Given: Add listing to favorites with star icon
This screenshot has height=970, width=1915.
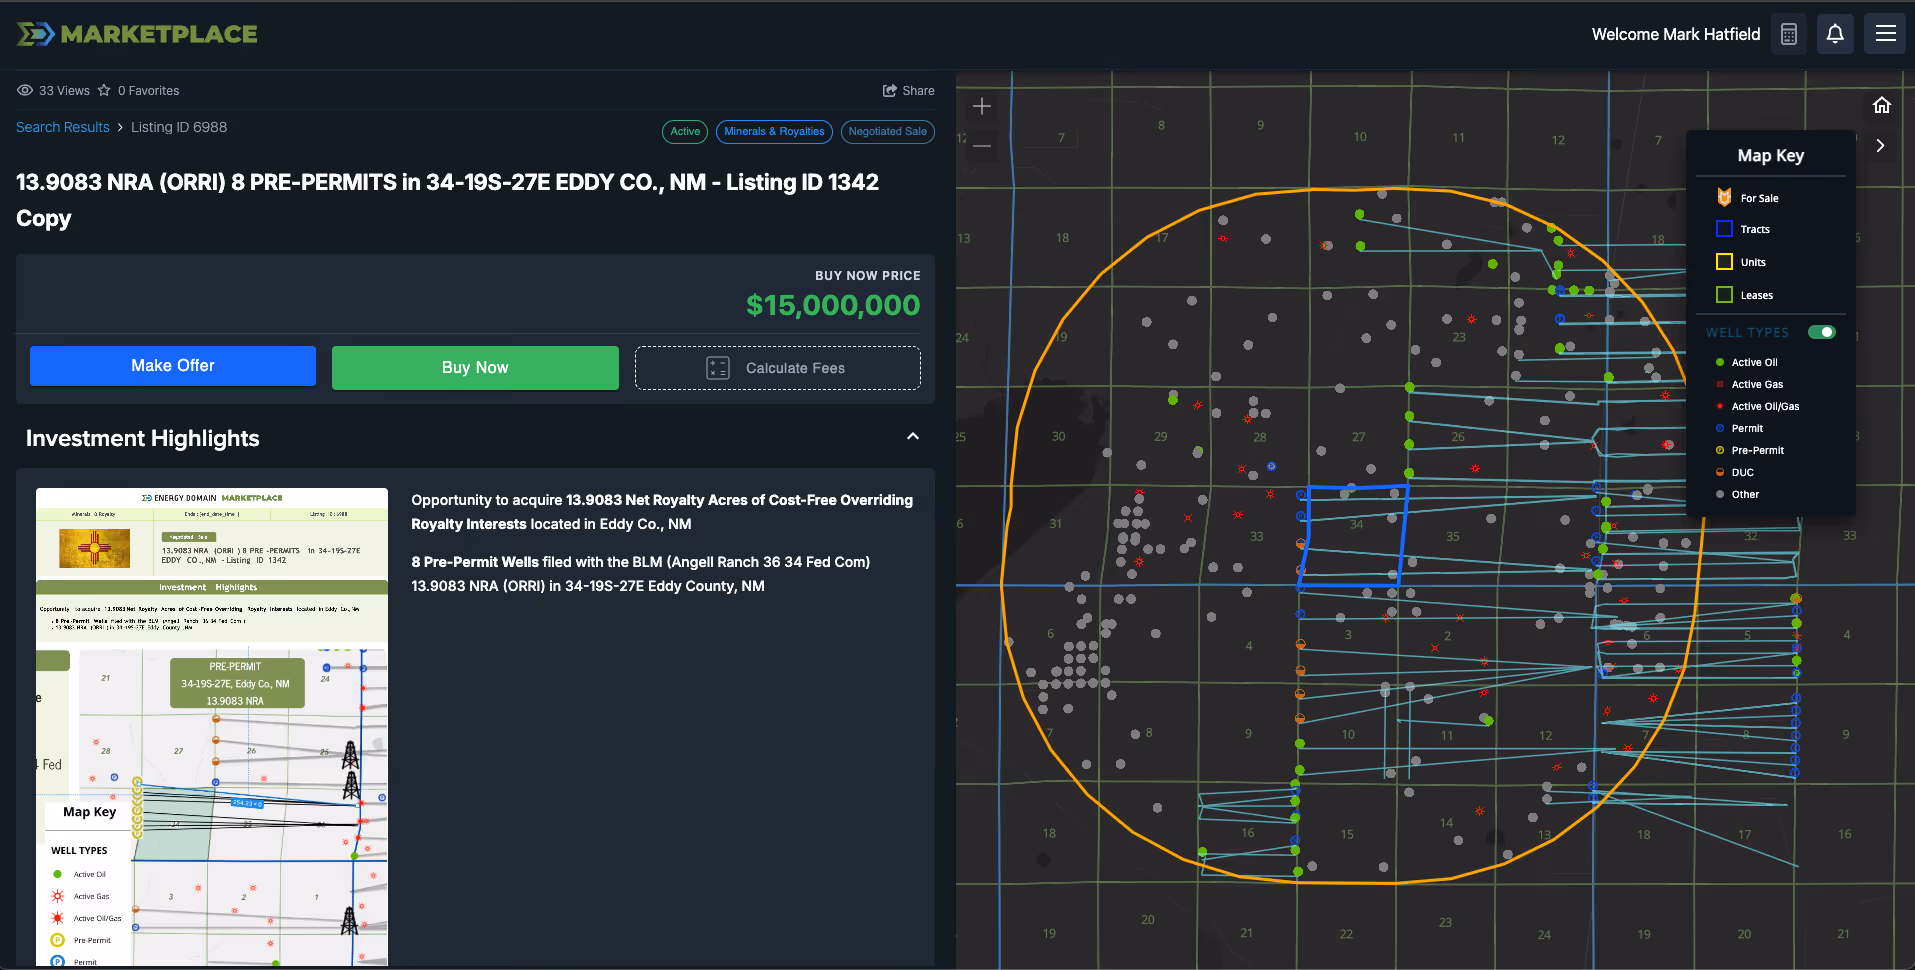Looking at the screenshot, I should [104, 90].
